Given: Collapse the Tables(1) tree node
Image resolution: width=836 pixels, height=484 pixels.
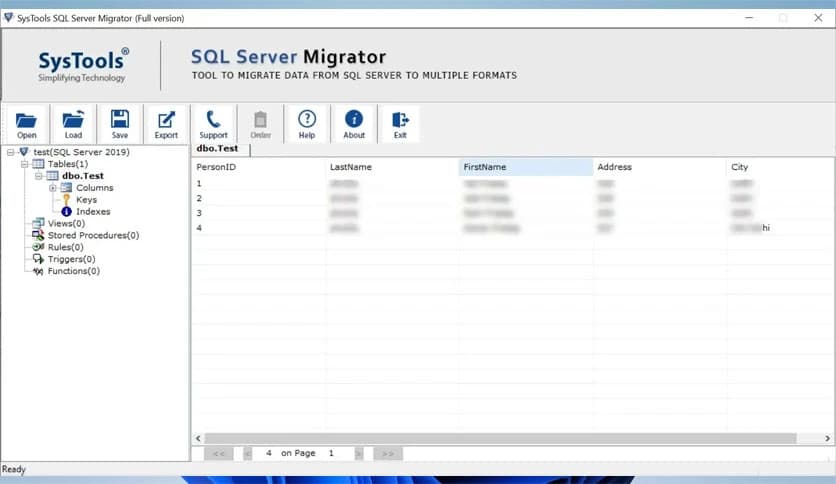Looking at the screenshot, I should pyautogui.click(x=25, y=164).
